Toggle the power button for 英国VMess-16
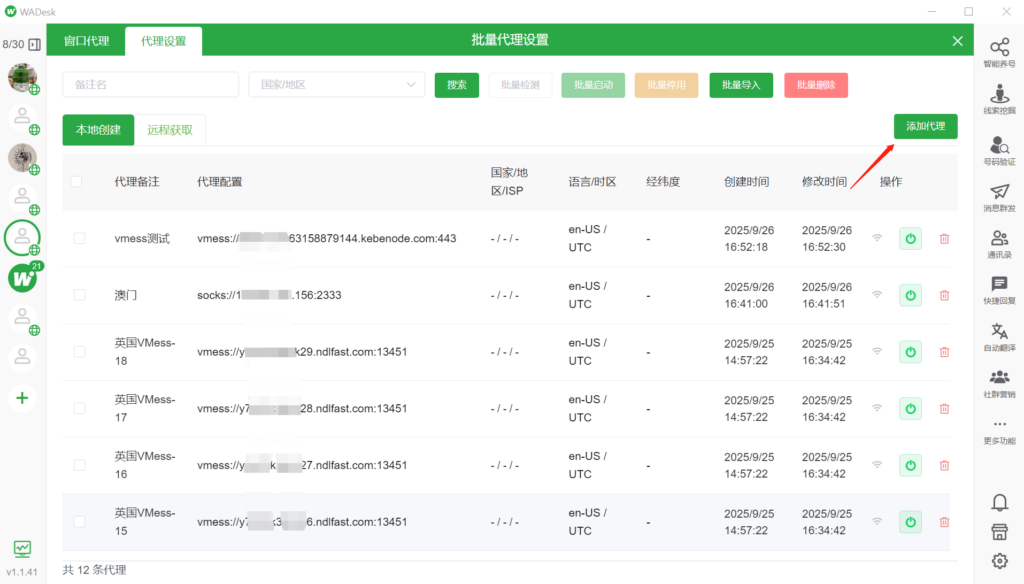 (910, 465)
